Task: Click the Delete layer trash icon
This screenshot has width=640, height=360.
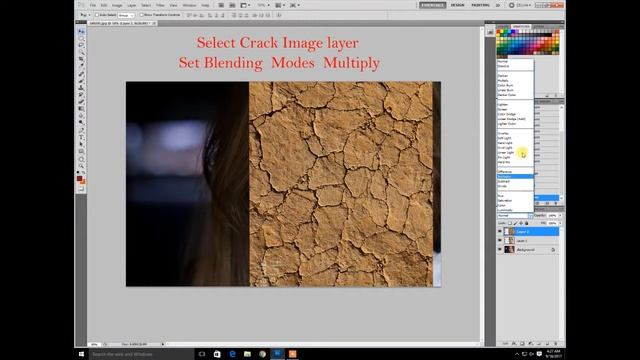Action: pyautogui.click(x=556, y=344)
